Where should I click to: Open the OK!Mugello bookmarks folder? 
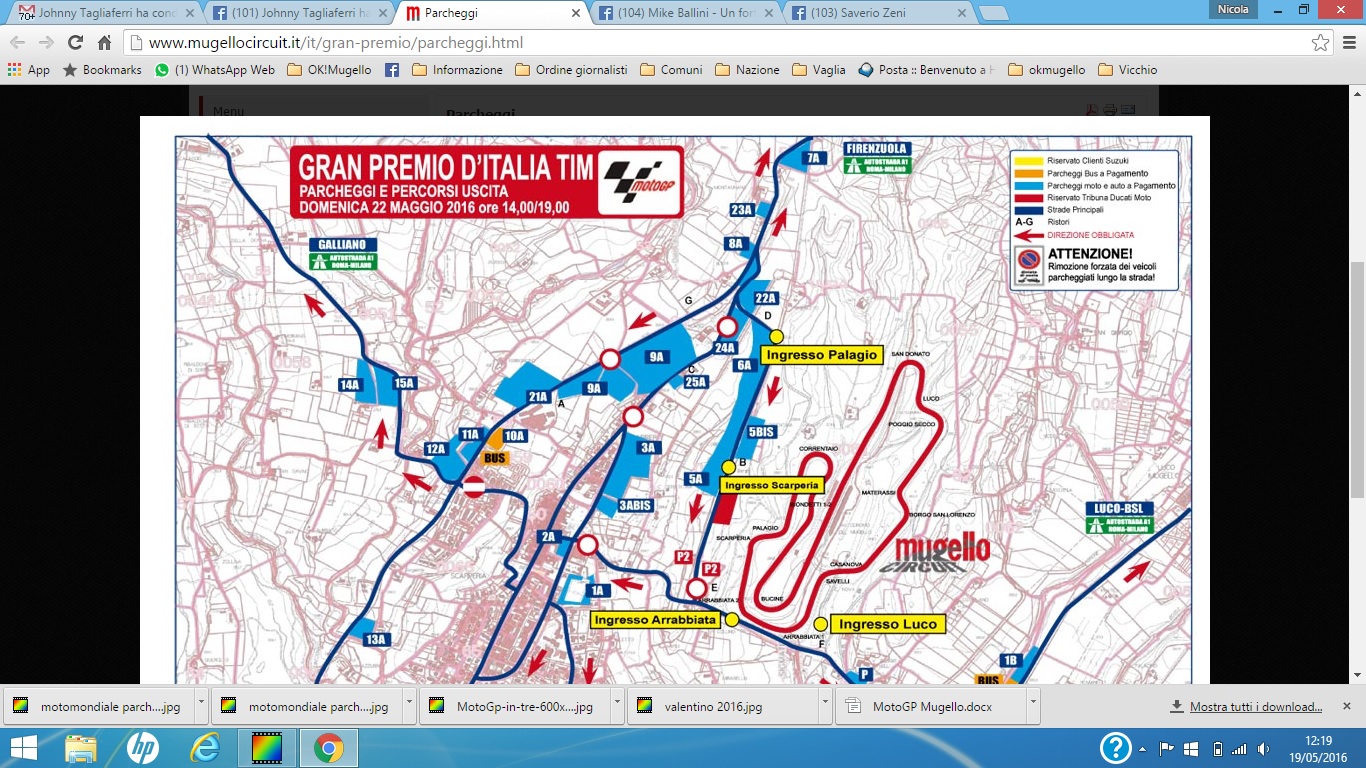click(x=328, y=70)
